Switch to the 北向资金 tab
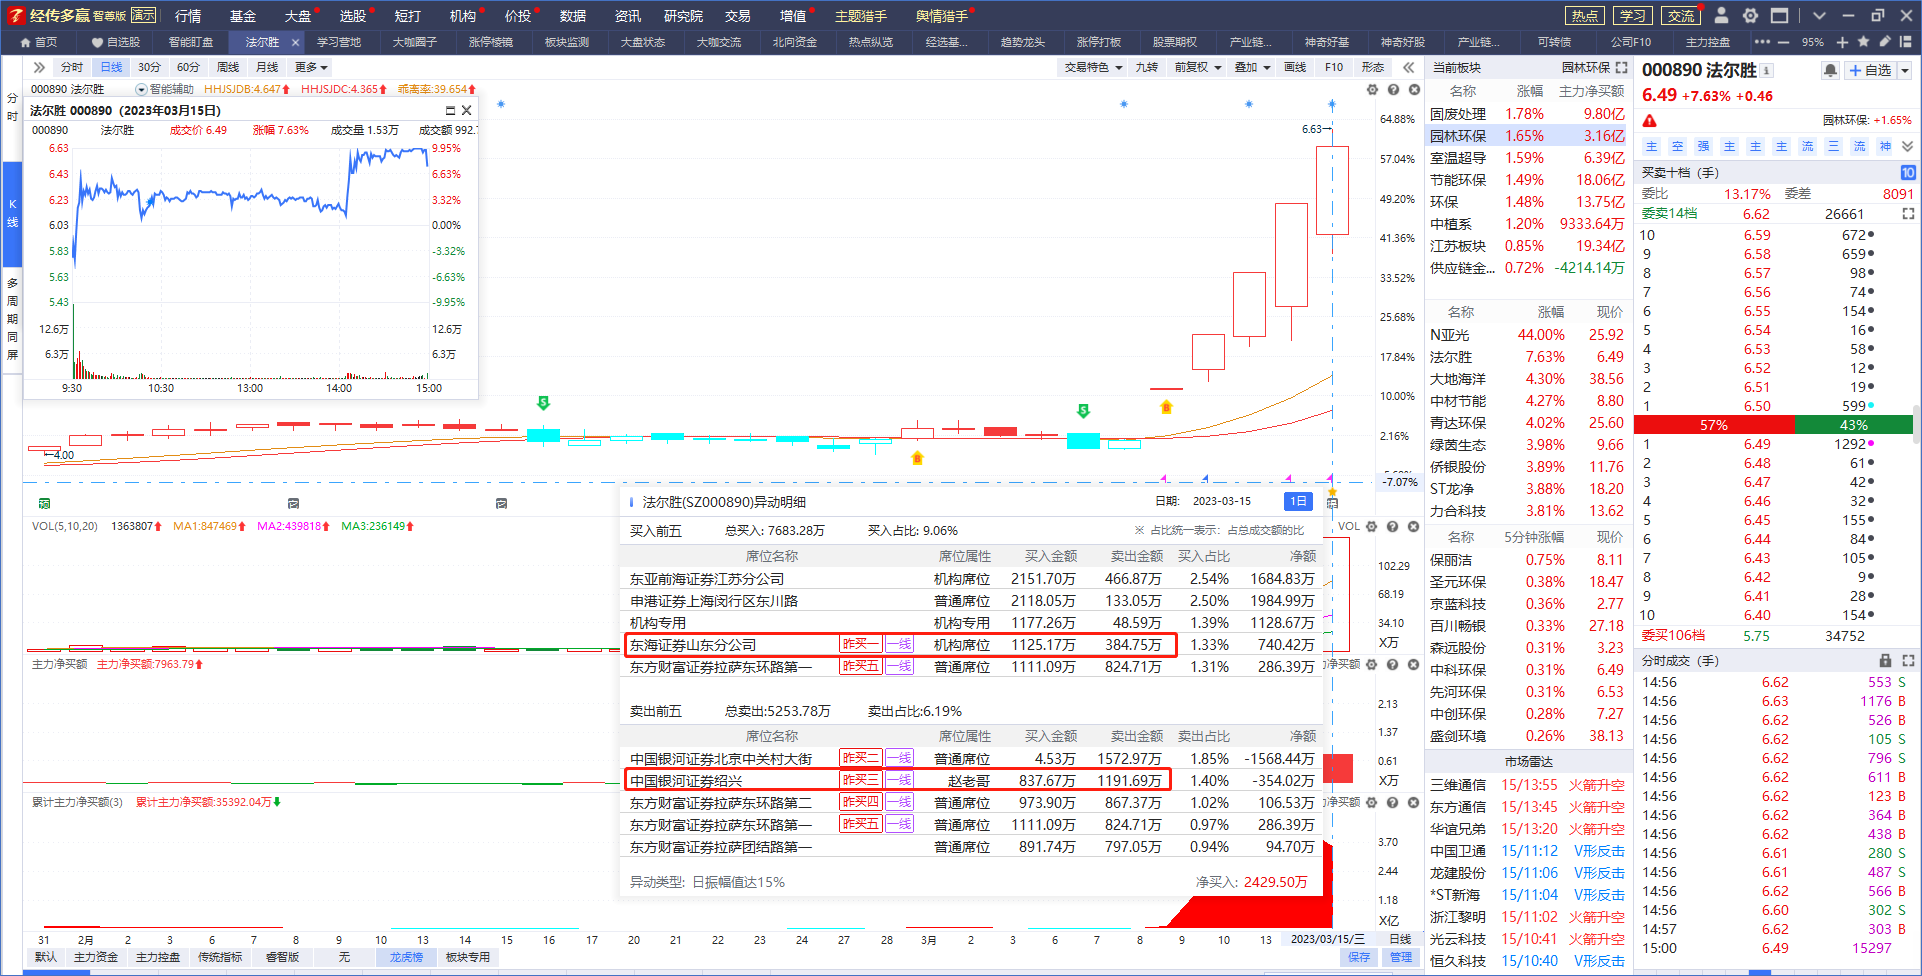 [795, 42]
